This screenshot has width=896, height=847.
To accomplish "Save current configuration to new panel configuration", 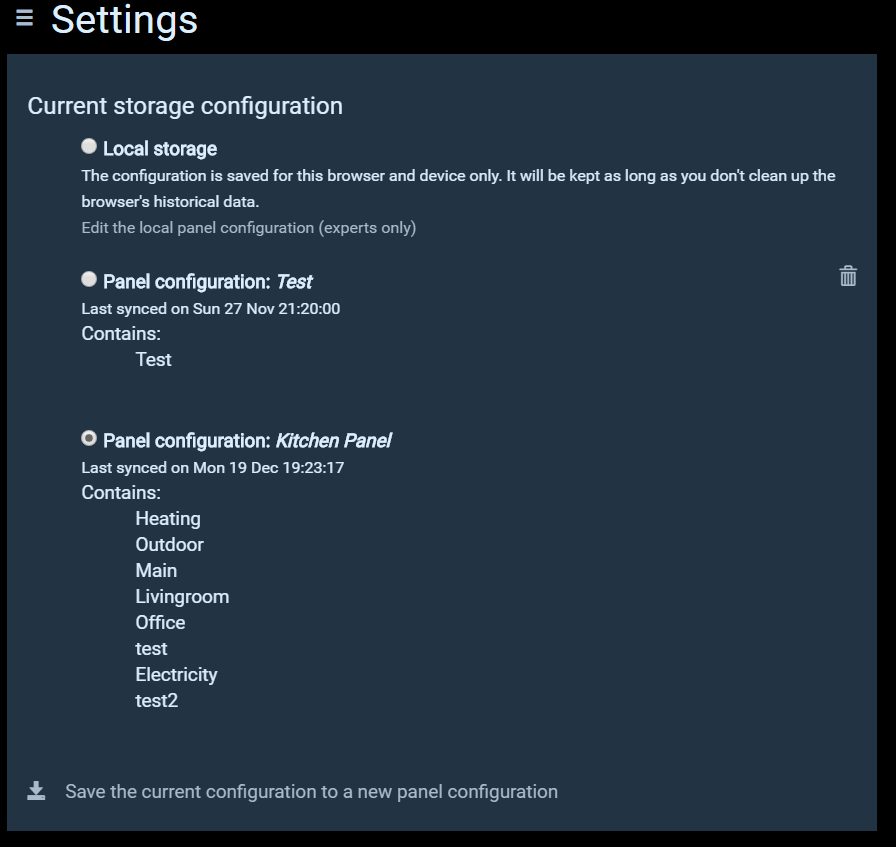I will point(311,792).
